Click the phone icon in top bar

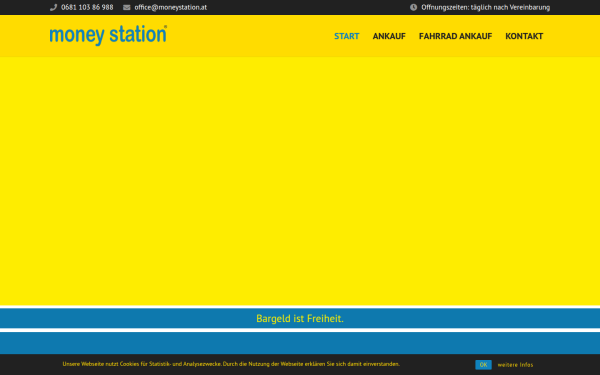coord(53,7)
